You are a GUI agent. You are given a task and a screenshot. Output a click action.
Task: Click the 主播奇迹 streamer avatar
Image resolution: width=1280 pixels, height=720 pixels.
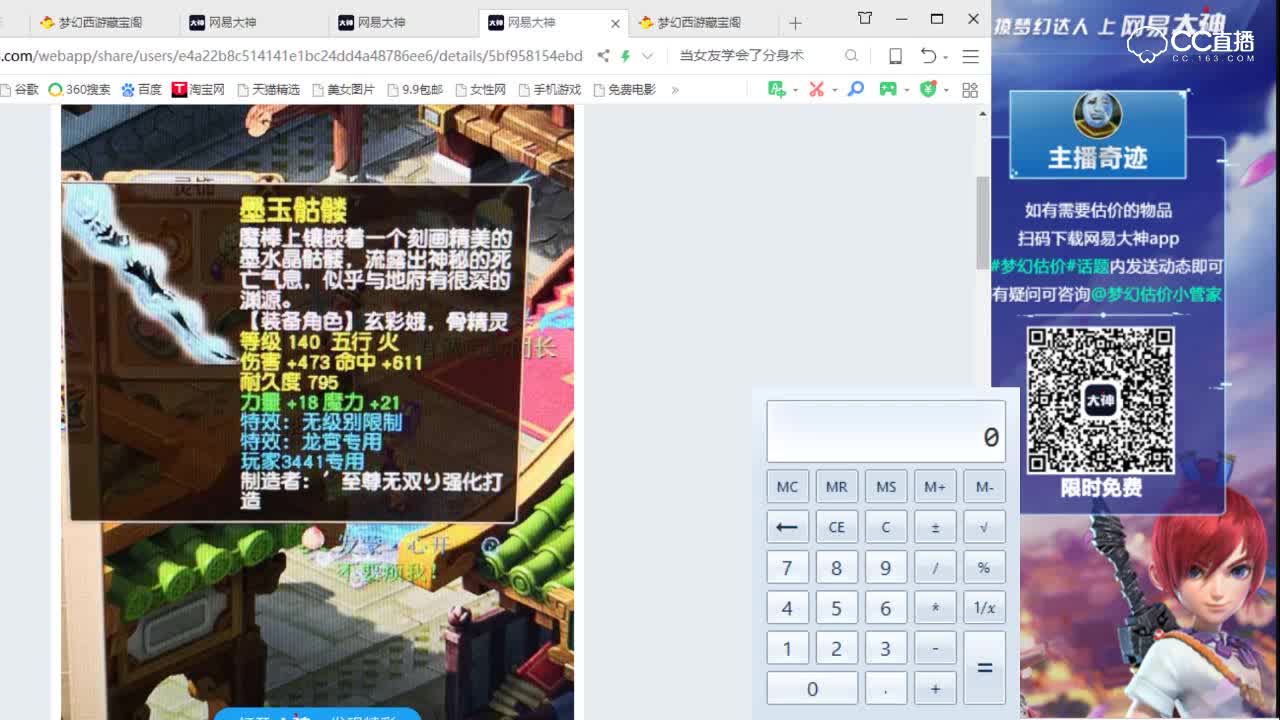click(x=1097, y=113)
